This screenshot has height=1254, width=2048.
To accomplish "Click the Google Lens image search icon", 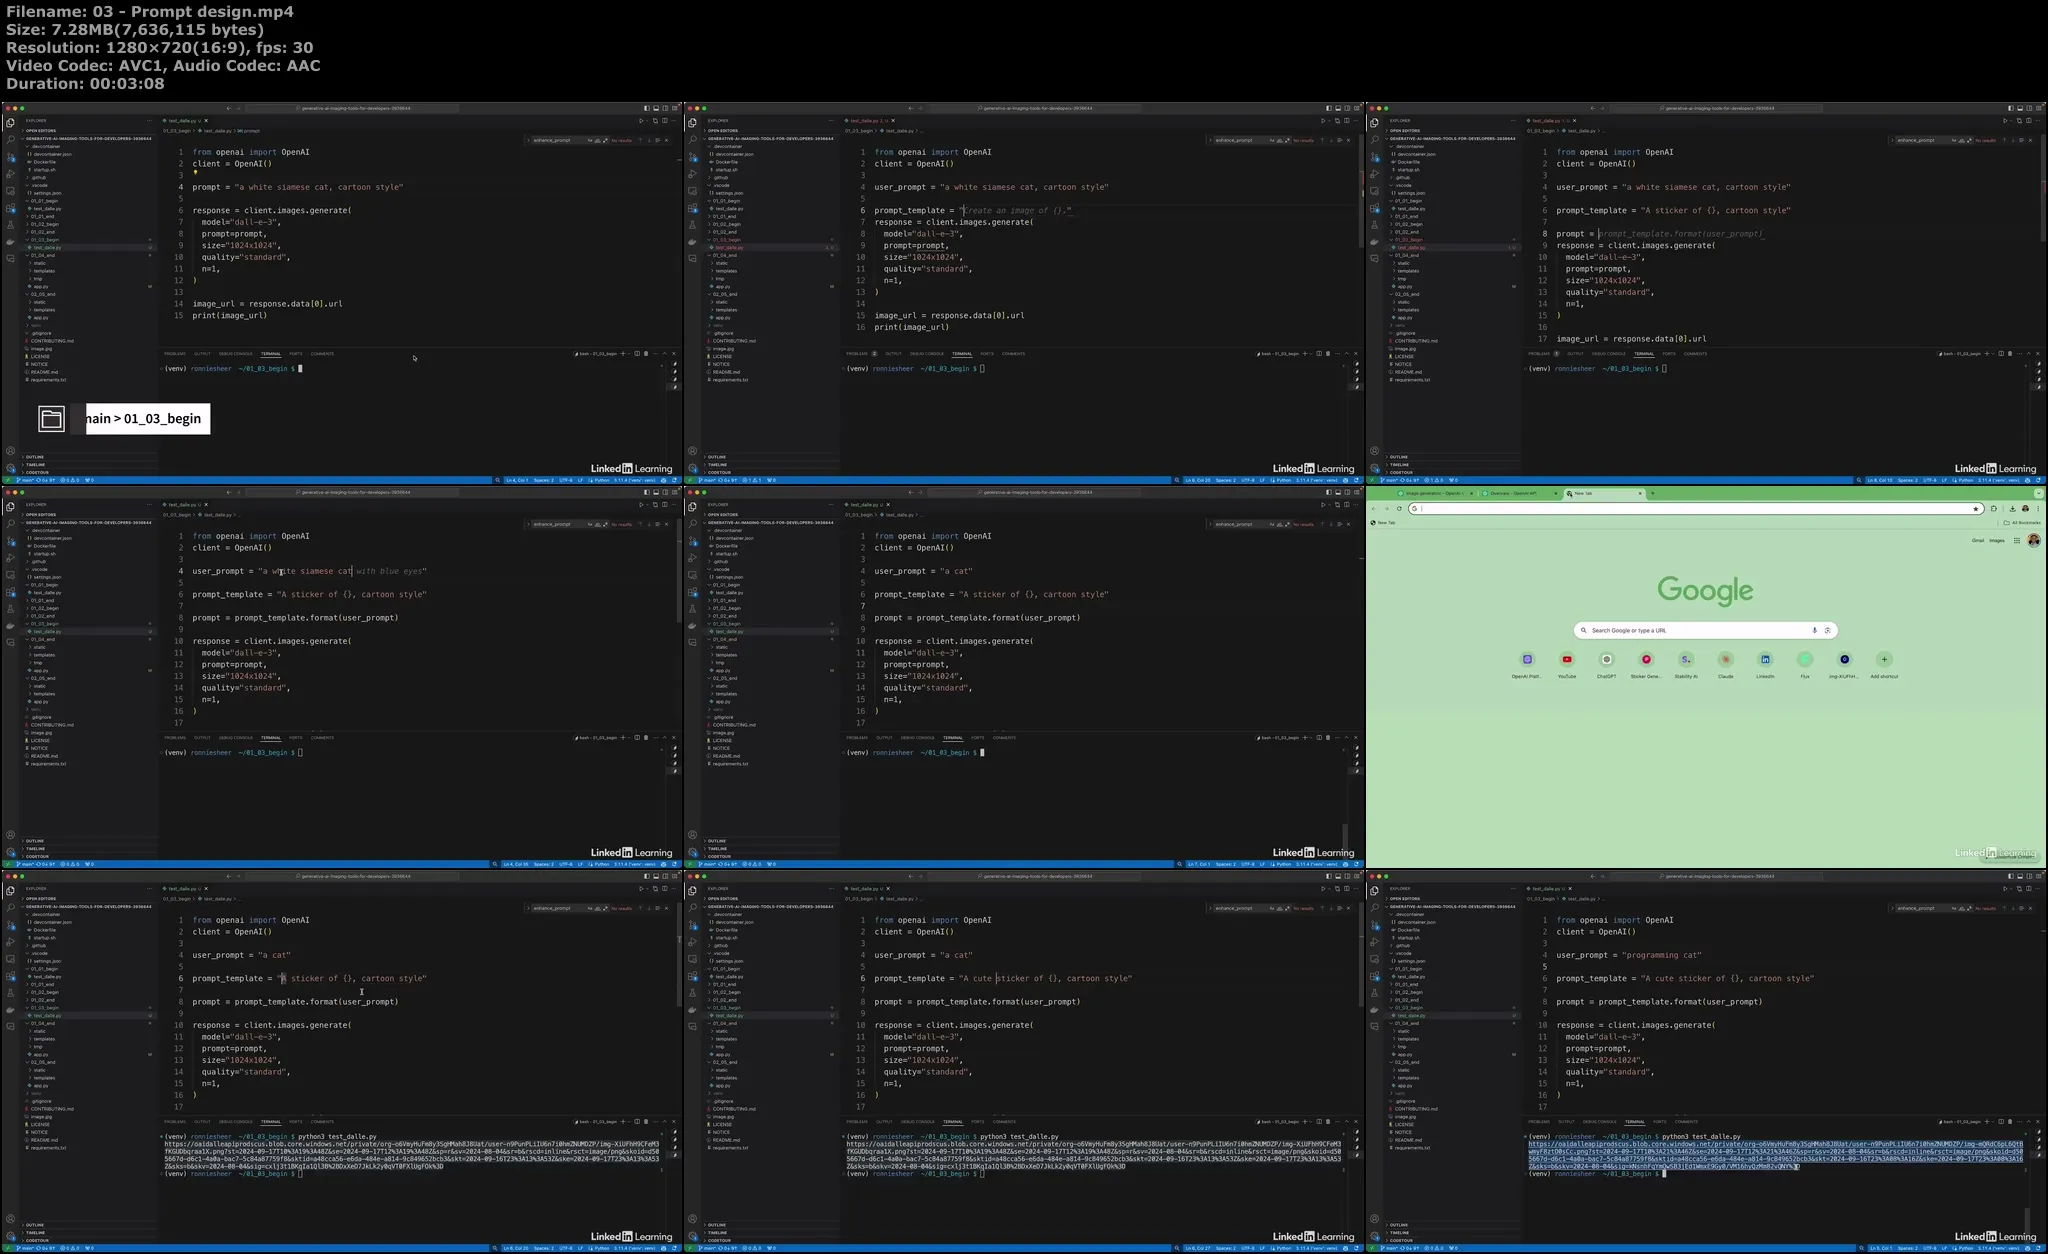I will [1827, 631].
